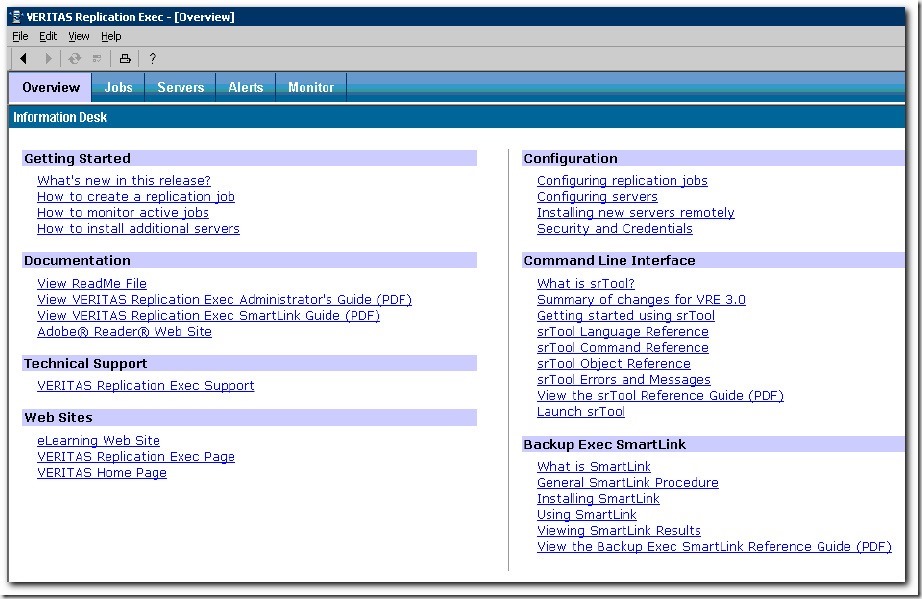
Task: Click the Documentation section heading
Action: click(78, 260)
